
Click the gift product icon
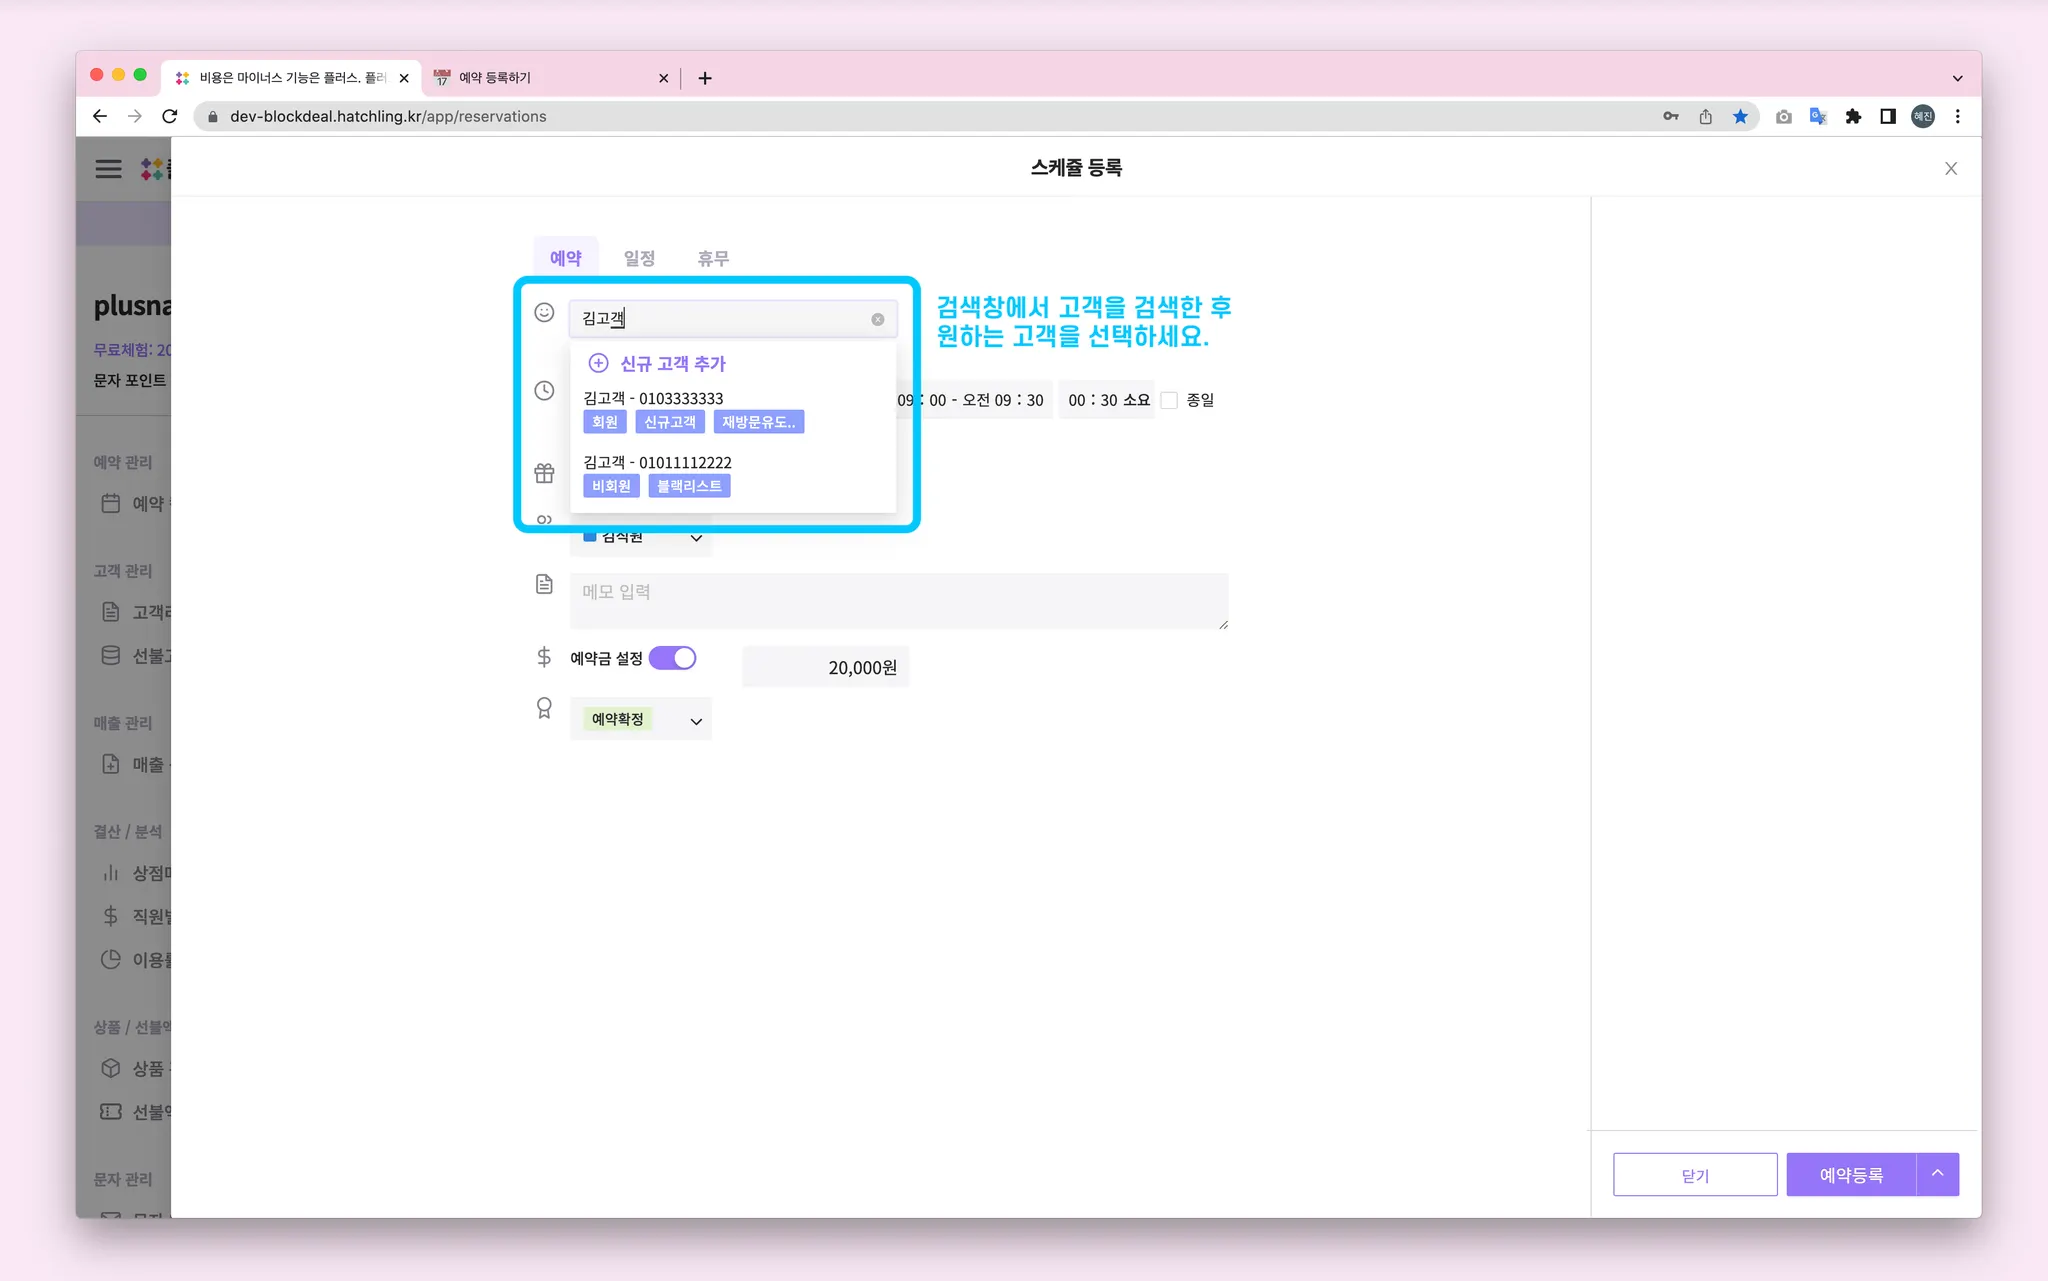click(x=544, y=473)
